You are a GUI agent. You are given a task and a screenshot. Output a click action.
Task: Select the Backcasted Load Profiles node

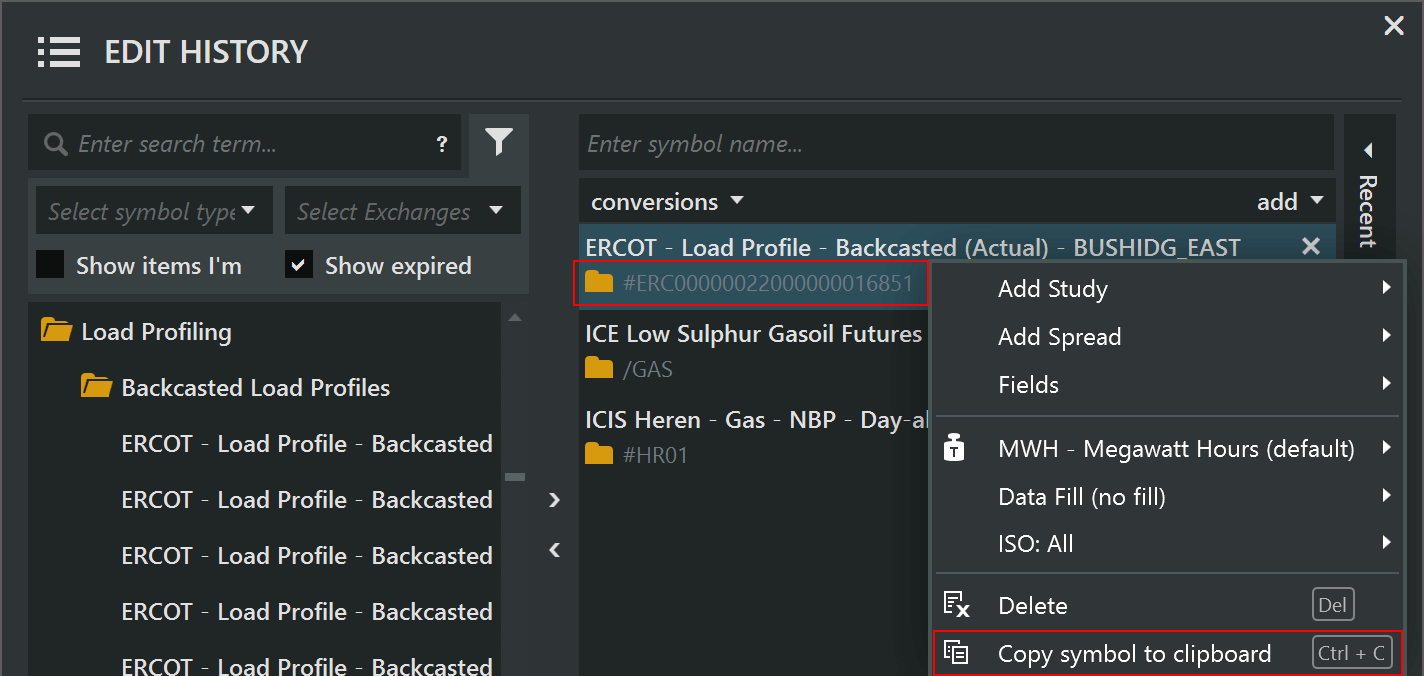coord(256,388)
